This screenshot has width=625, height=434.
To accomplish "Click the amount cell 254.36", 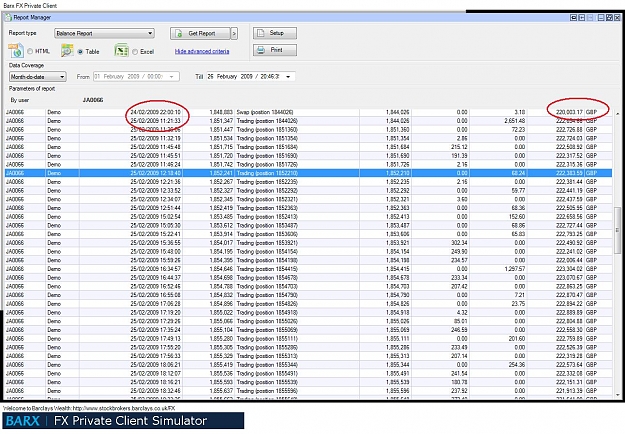I will click(517, 365).
